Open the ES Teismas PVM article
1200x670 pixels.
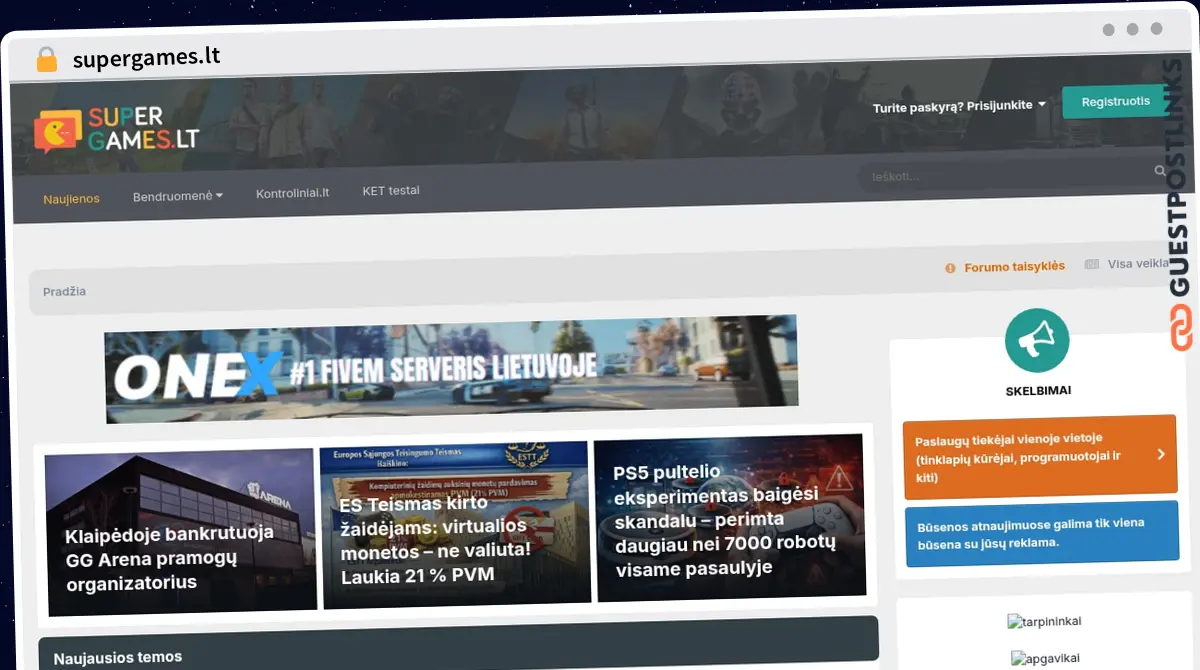click(x=455, y=524)
